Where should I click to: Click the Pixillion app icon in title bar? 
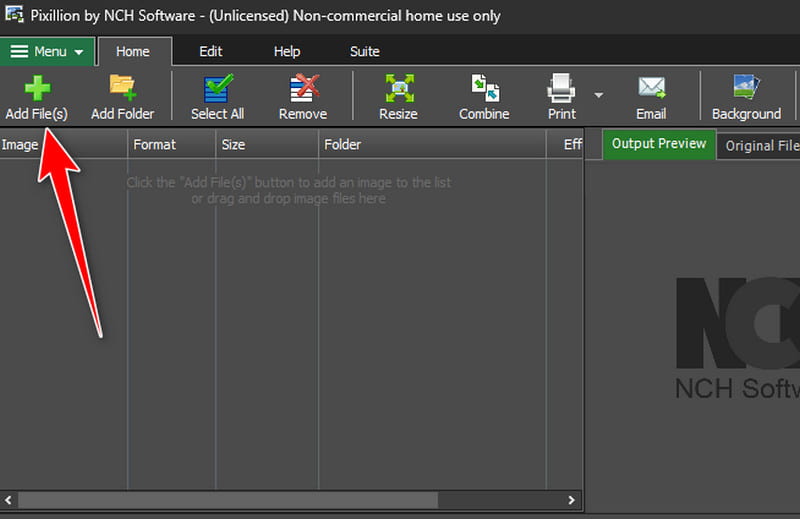click(14, 14)
